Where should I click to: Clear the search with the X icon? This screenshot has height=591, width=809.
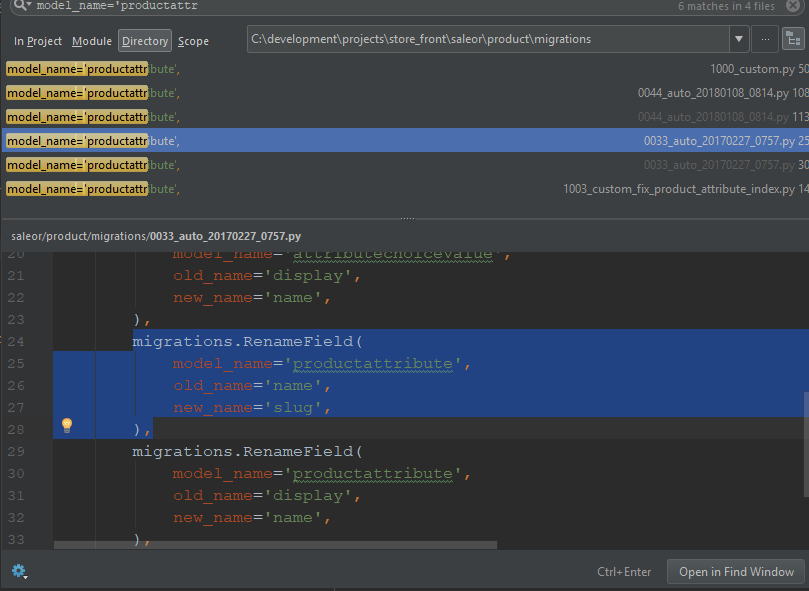point(793,6)
